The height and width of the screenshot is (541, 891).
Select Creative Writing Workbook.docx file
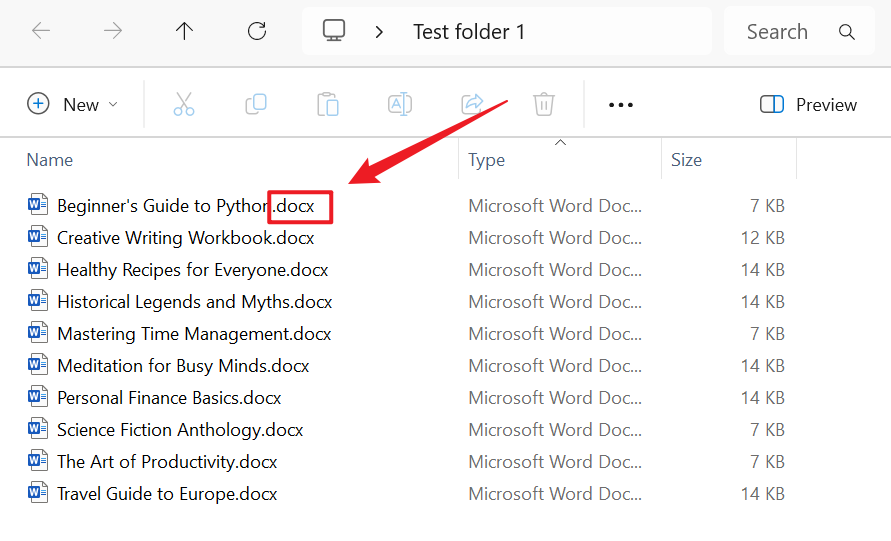coord(185,238)
